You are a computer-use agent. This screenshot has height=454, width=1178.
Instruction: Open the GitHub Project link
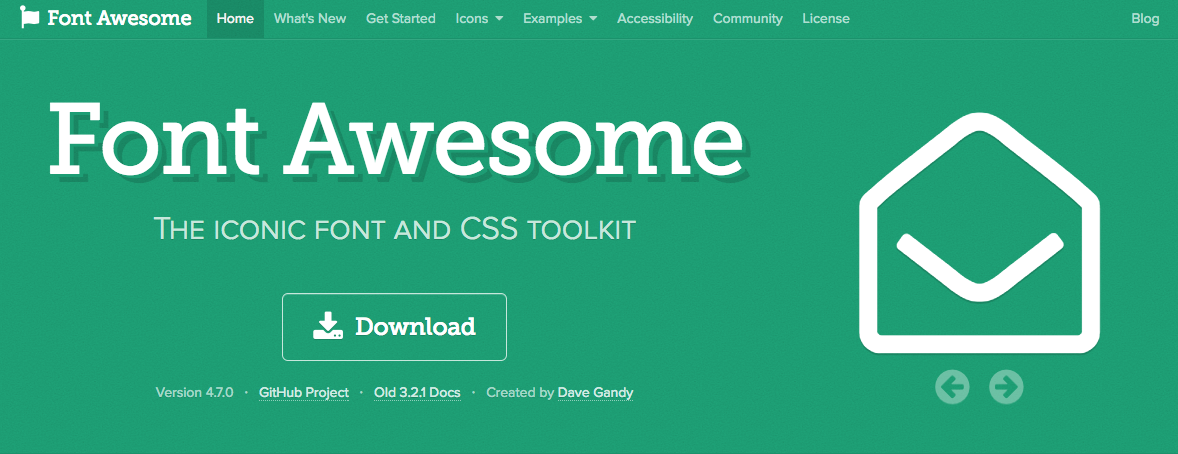304,392
